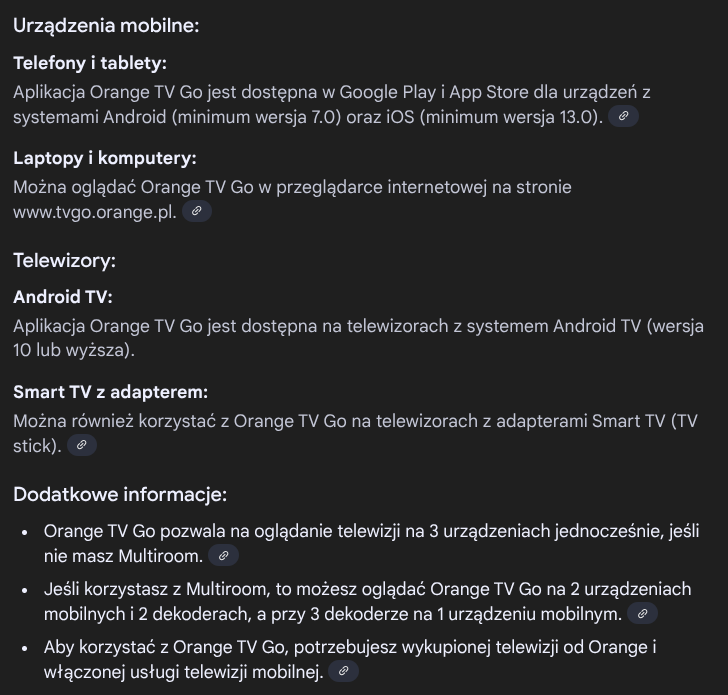
Task: Click bullet marker of the 3 urządzeniach item
Action: point(25,532)
